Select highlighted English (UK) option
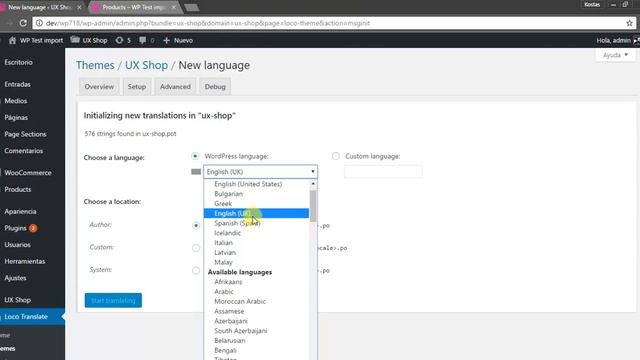The image size is (640, 360). click(256, 213)
